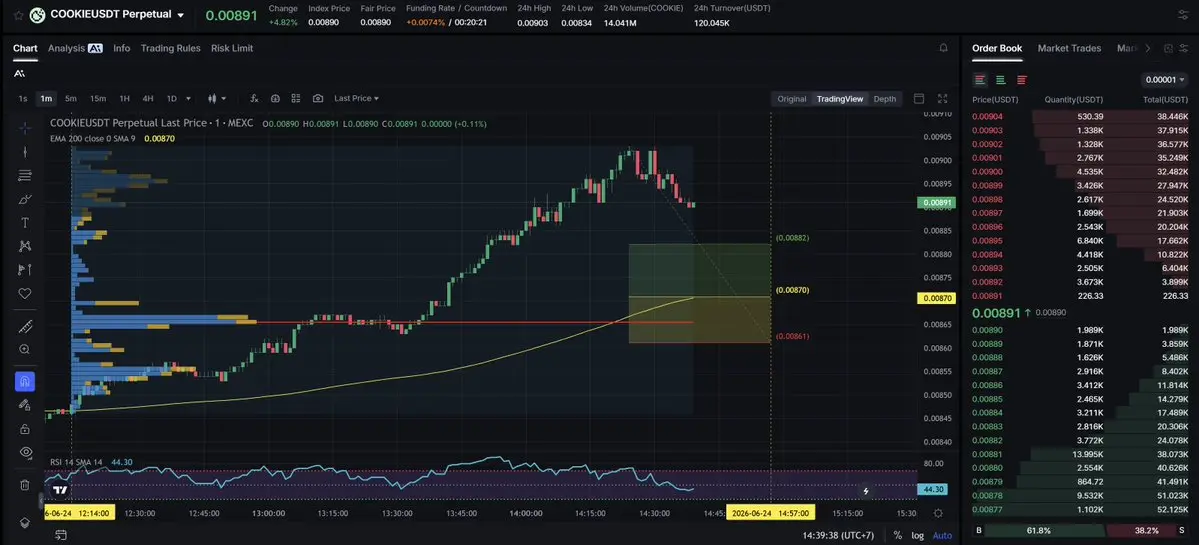The image size is (1199, 545).
Task: Click the trash remove drawings icon
Action: click(25, 485)
